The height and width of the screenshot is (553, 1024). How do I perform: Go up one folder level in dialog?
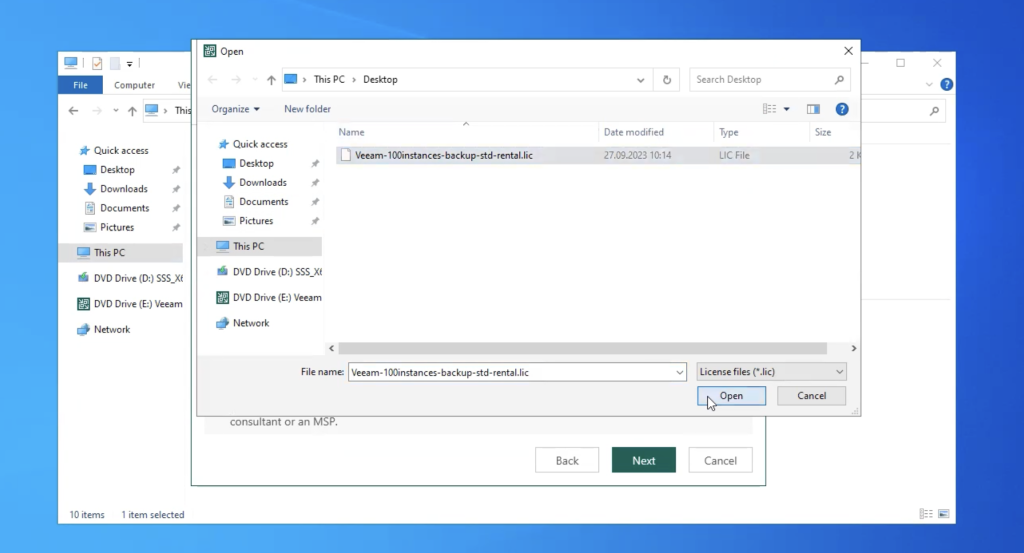pos(271,80)
